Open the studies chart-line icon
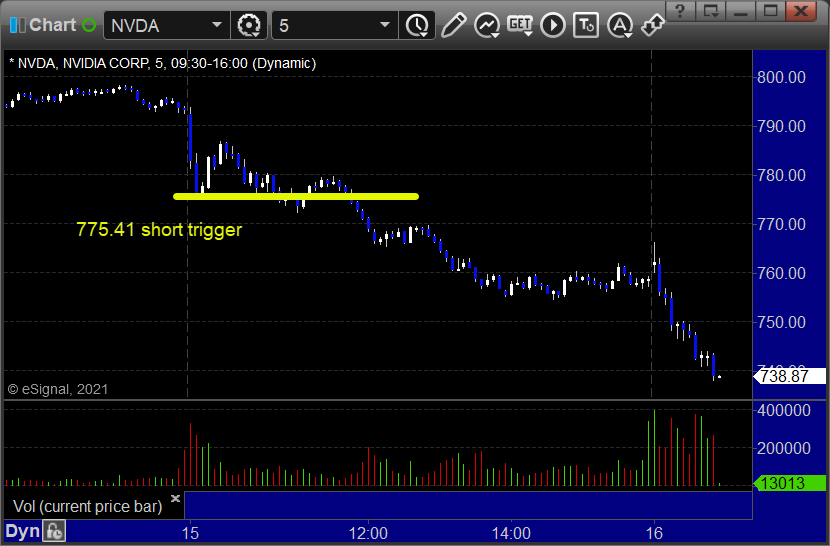 487,25
